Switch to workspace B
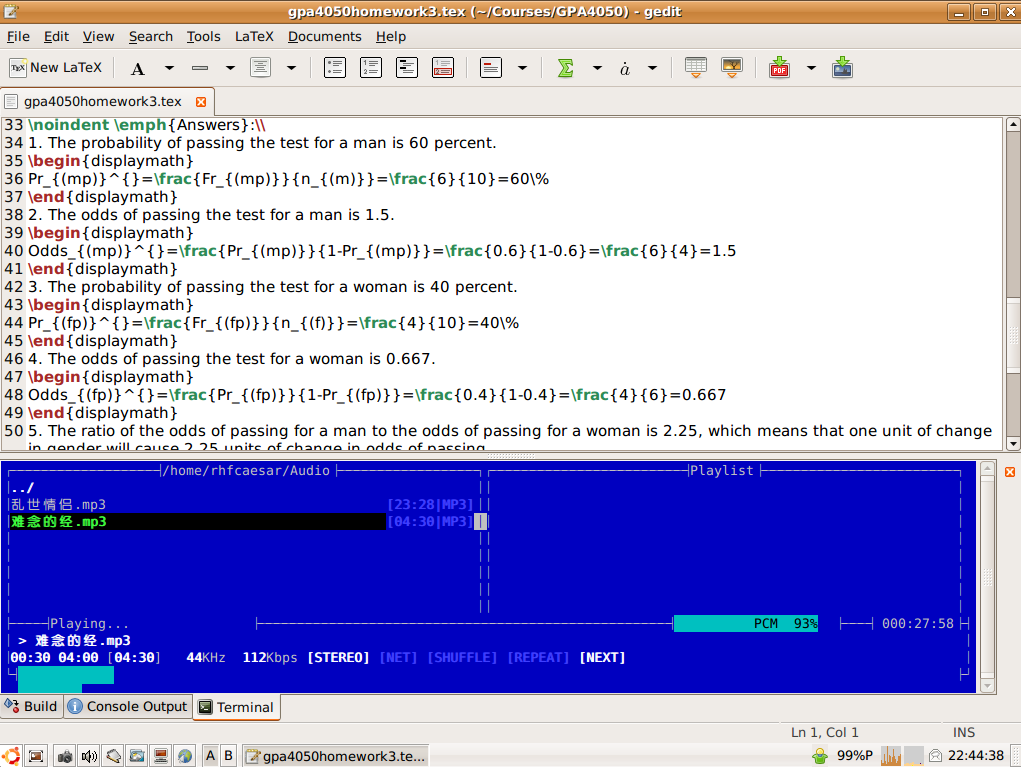Screen dimensions: 1021x767 coord(229,755)
